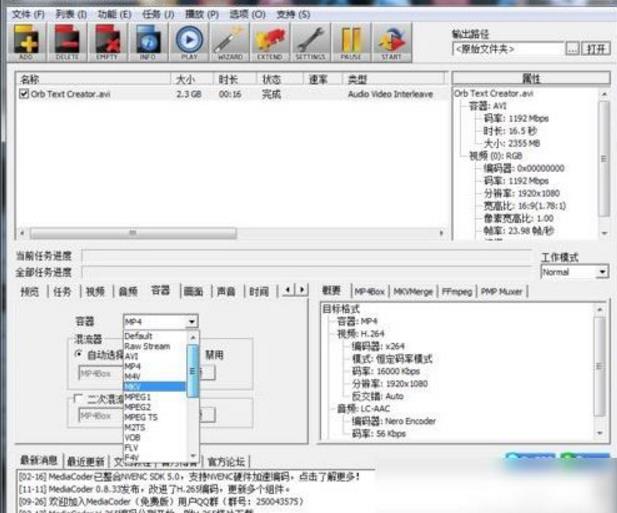Switch to the PMP Muxer tab

(x=502, y=292)
